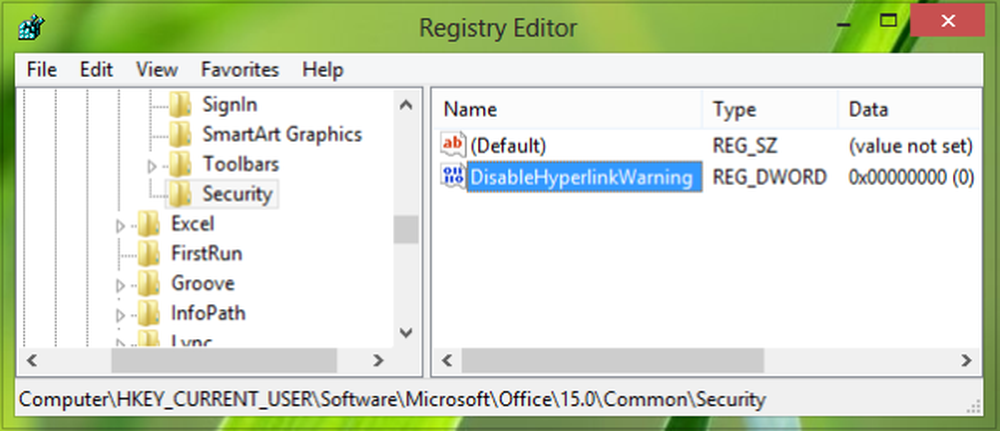Sort values by Name column header

(568, 110)
